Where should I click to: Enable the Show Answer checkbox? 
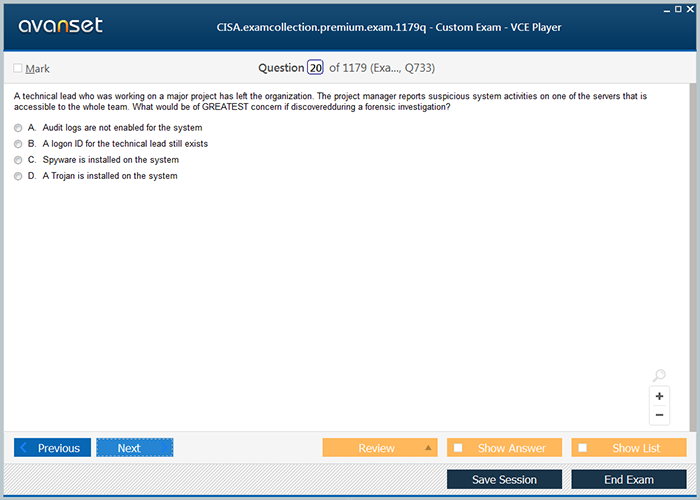tap(458, 448)
